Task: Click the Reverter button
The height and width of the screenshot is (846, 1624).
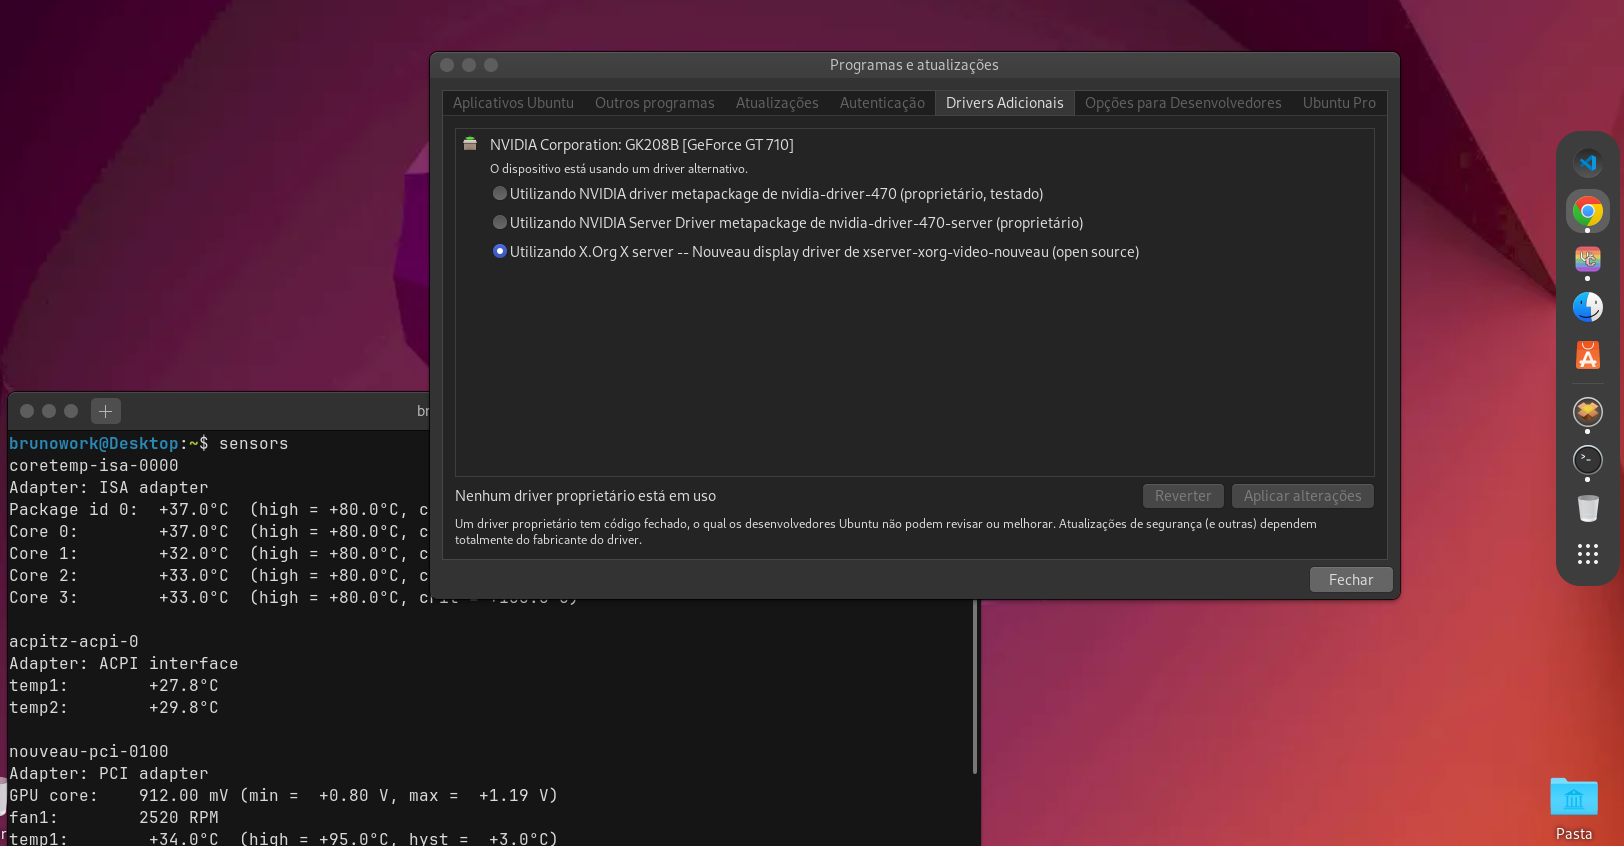Action: coord(1183,496)
